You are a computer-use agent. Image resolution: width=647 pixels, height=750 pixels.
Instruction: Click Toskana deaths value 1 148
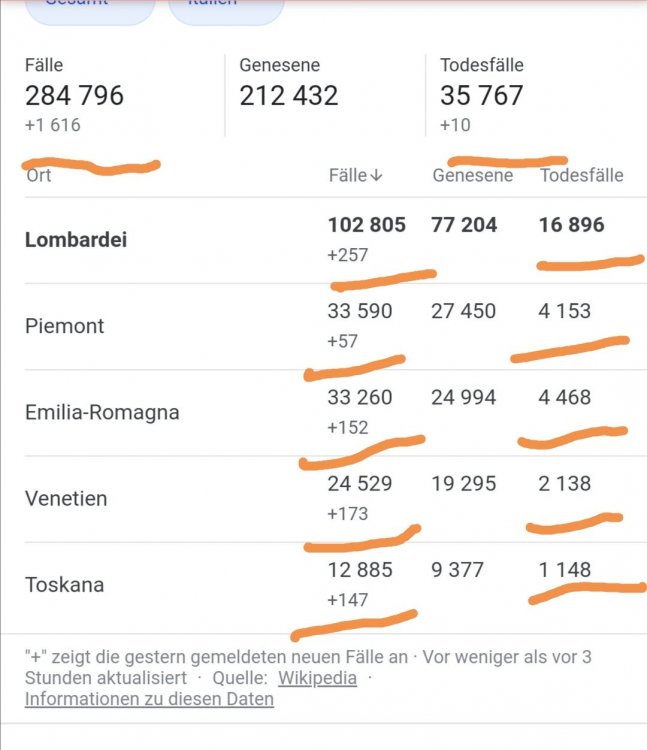(565, 570)
